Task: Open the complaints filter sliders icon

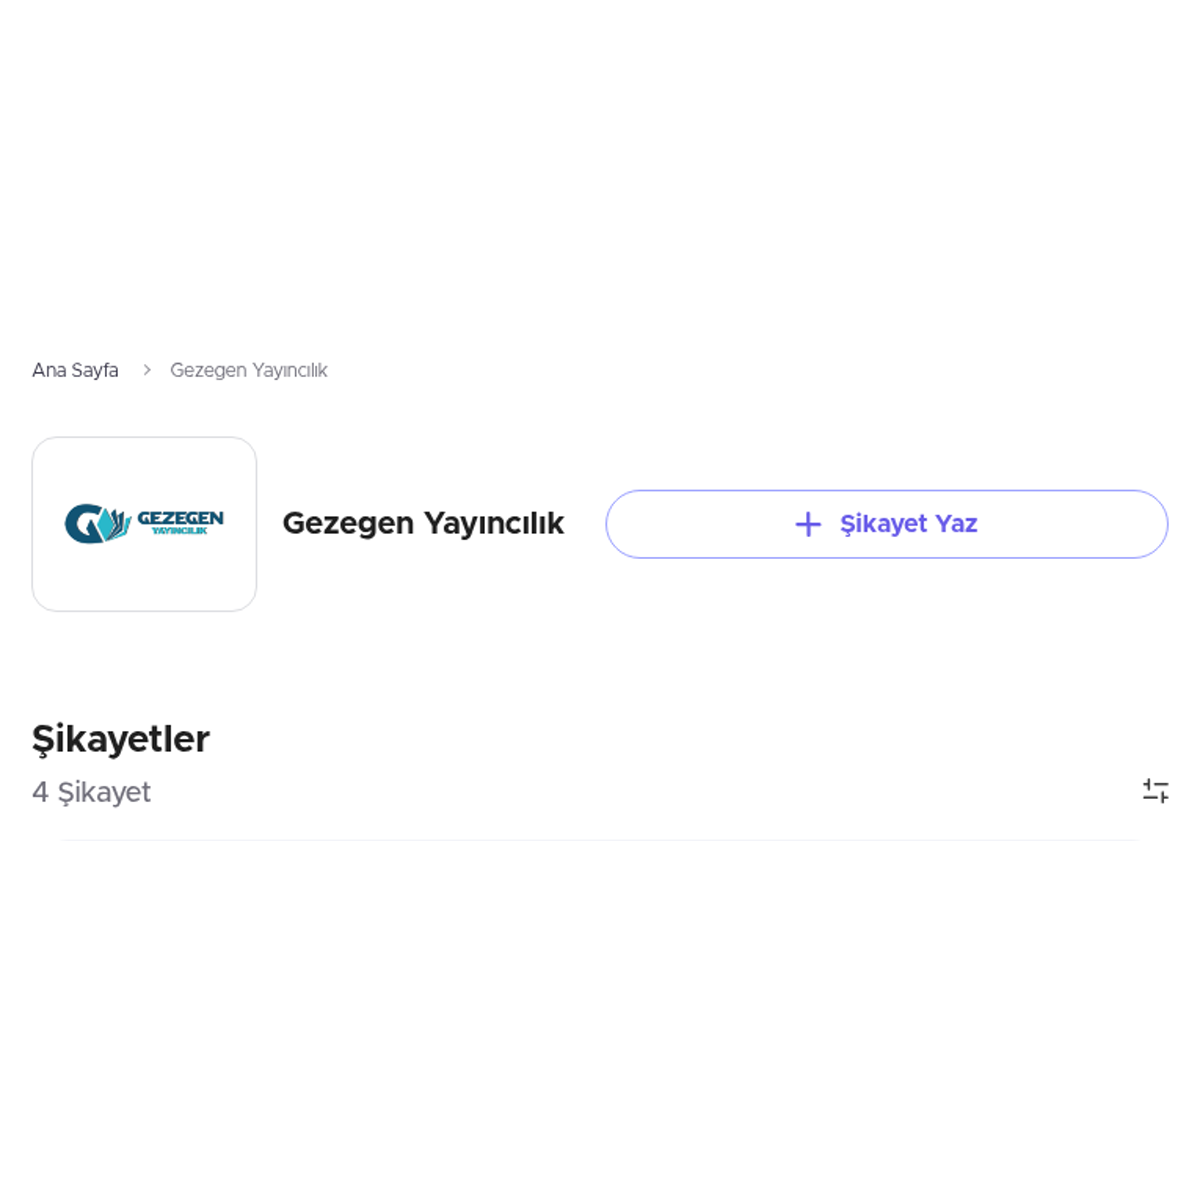Action: click(x=1155, y=791)
